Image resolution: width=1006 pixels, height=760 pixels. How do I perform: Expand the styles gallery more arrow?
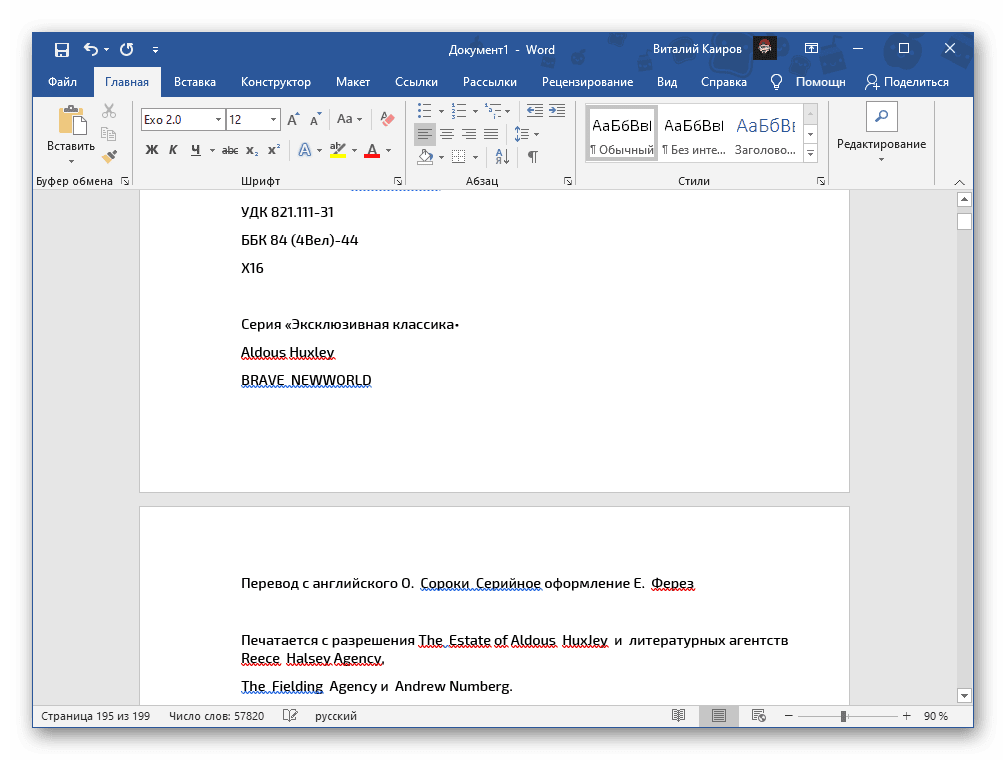pos(811,153)
